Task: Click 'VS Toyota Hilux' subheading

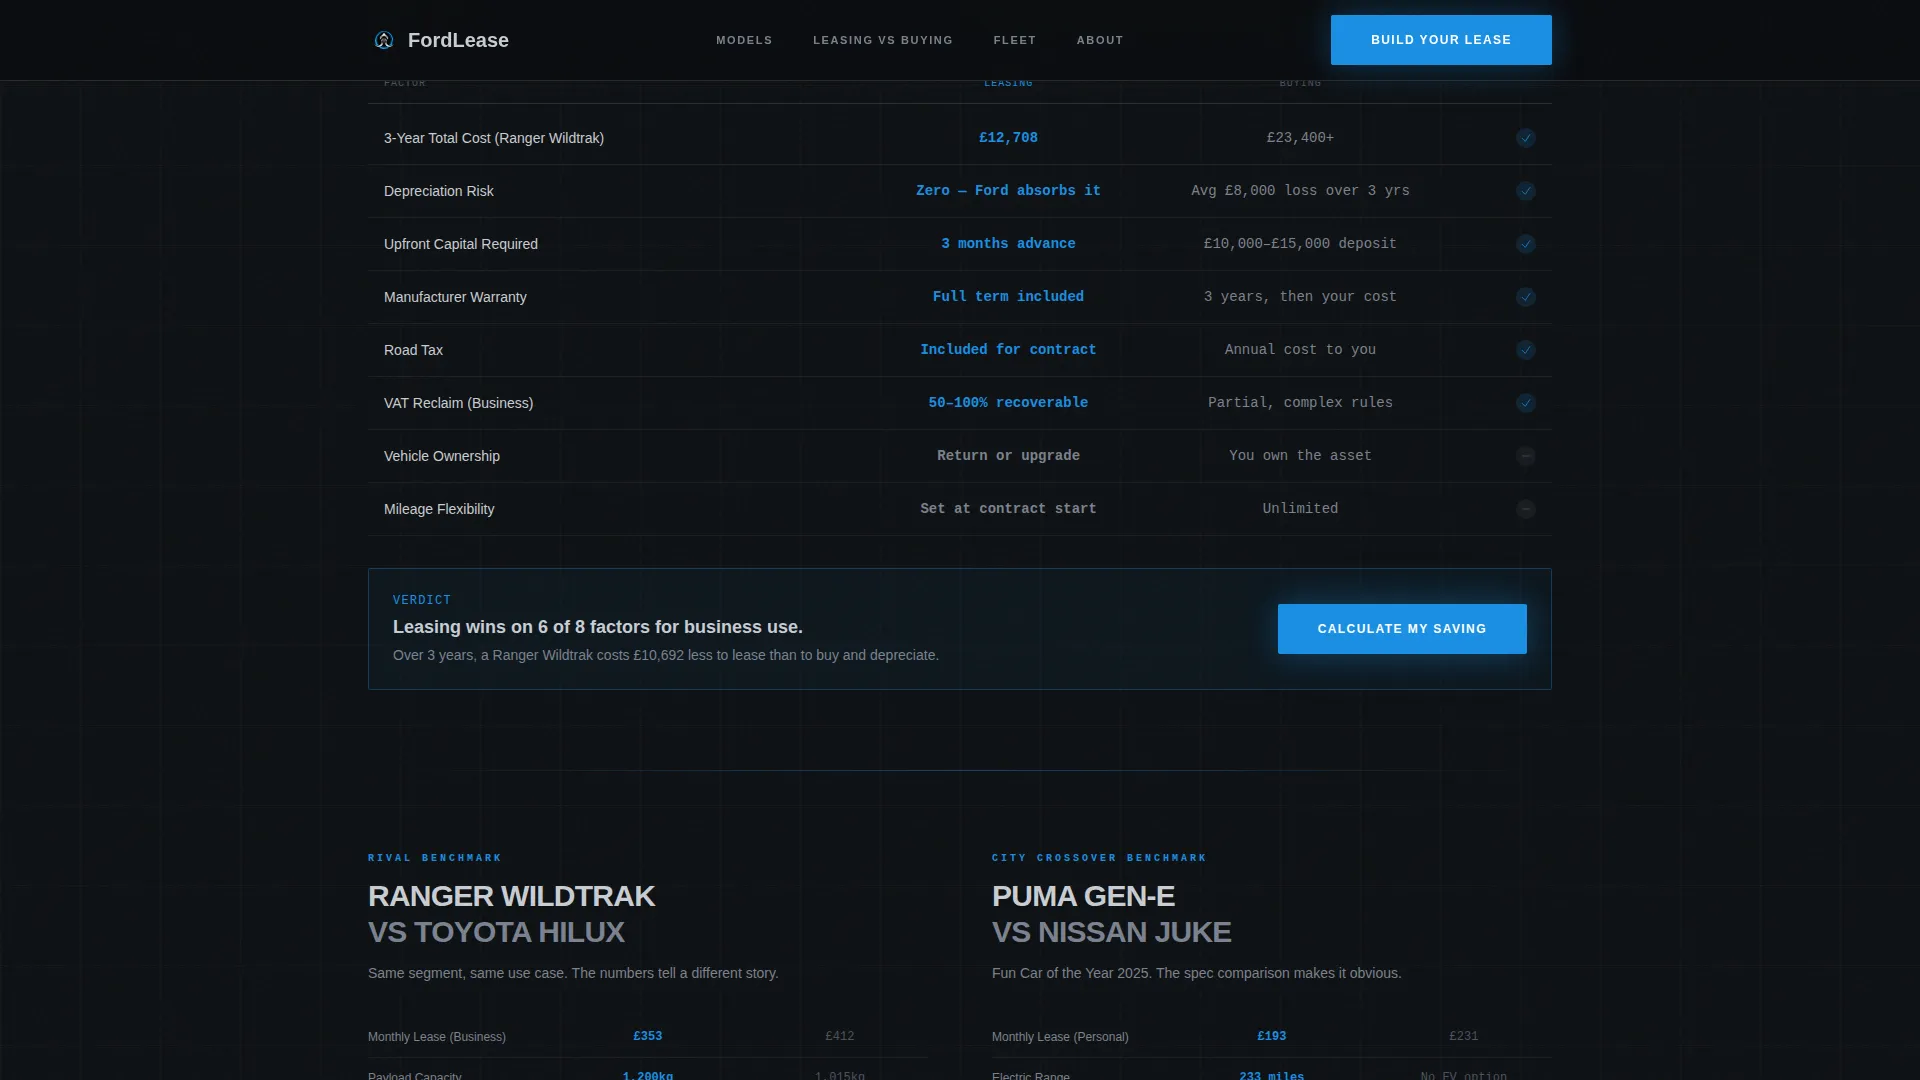Action: click(497, 932)
